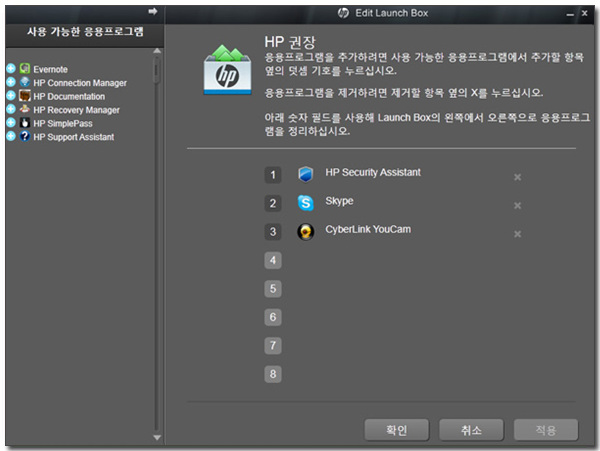This screenshot has width=600, height=451.
Task: Remove HP Security Assistant with its X
Action: click(x=517, y=177)
